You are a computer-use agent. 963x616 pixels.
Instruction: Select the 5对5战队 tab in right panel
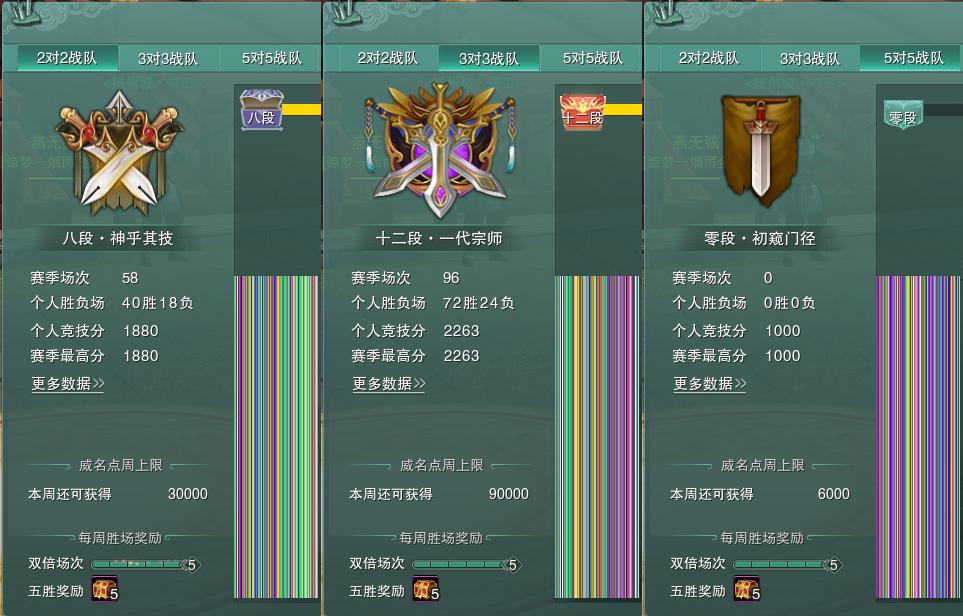pyautogui.click(x=911, y=58)
